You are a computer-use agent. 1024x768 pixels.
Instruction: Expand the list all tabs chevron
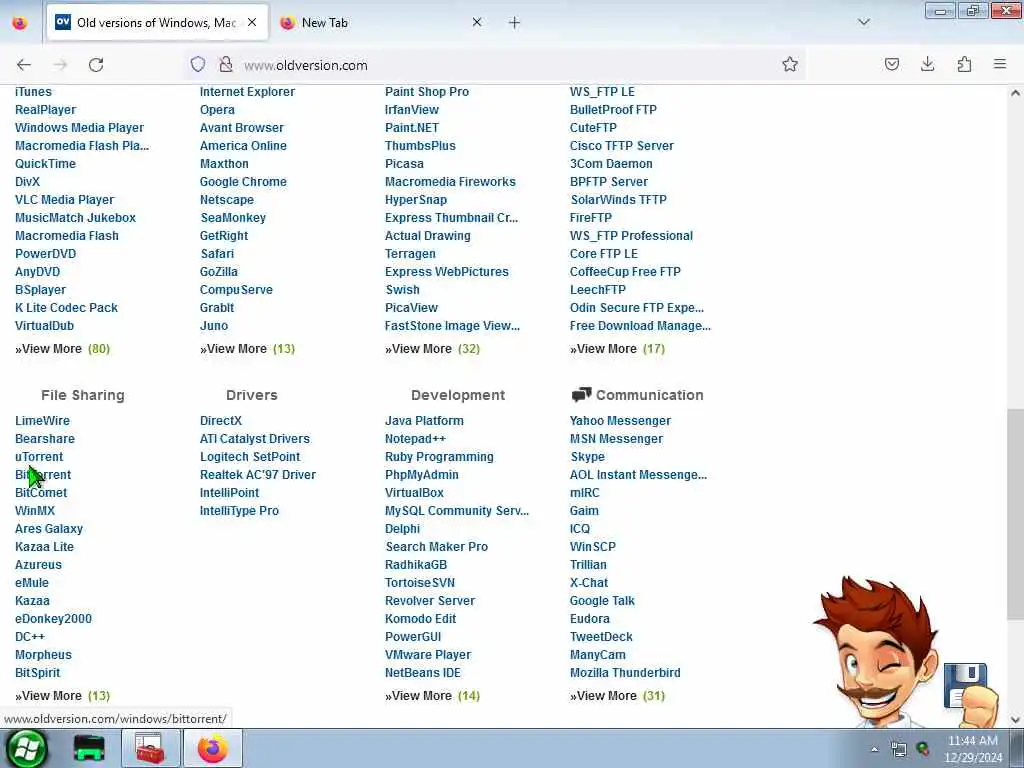click(863, 22)
